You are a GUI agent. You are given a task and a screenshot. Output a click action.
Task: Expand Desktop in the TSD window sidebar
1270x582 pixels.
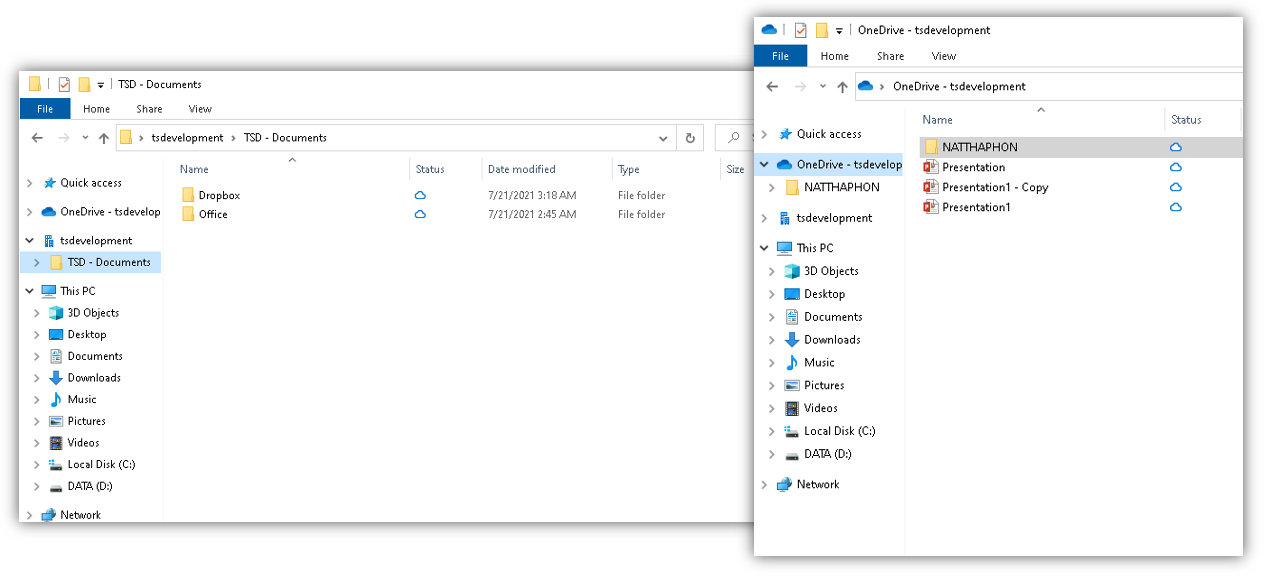click(37, 335)
